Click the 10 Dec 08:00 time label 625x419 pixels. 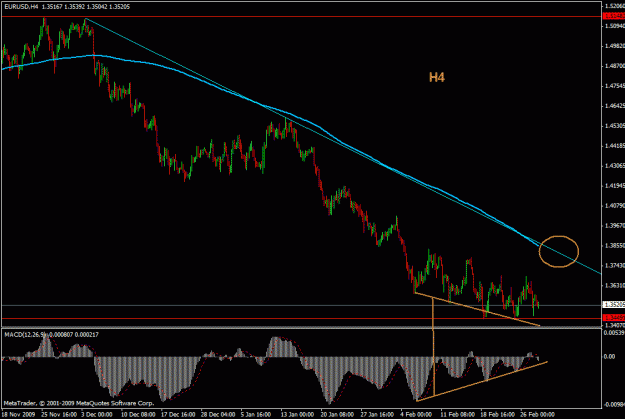138,414
